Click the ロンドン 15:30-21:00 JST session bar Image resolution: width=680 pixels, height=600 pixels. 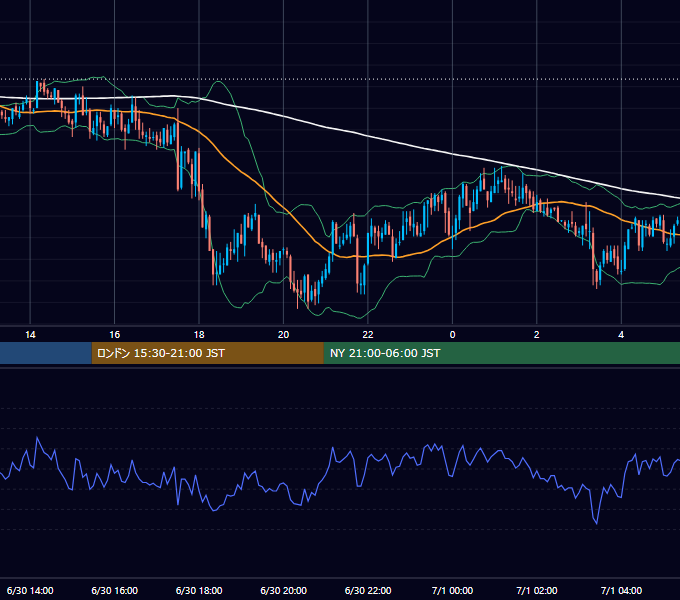coord(207,353)
